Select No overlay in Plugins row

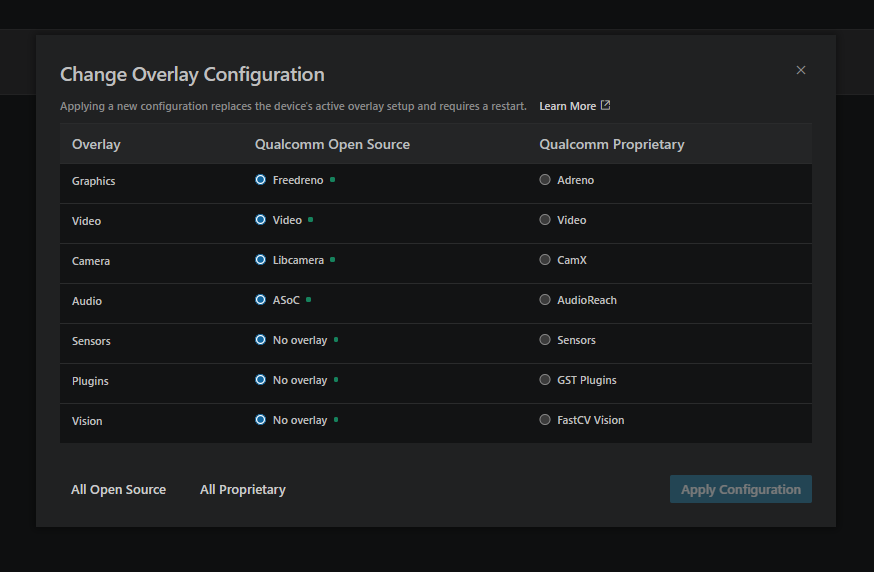pyautogui.click(x=260, y=380)
